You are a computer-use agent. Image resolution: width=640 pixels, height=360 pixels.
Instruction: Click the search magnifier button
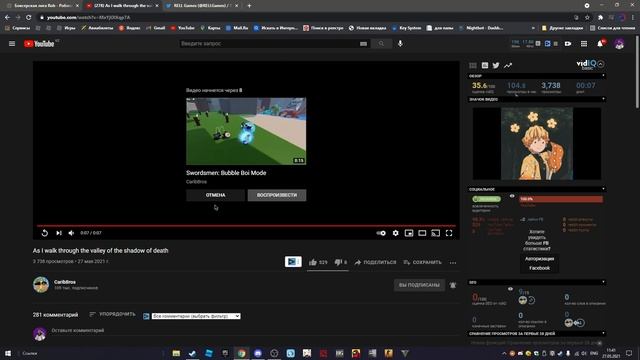coord(381,44)
